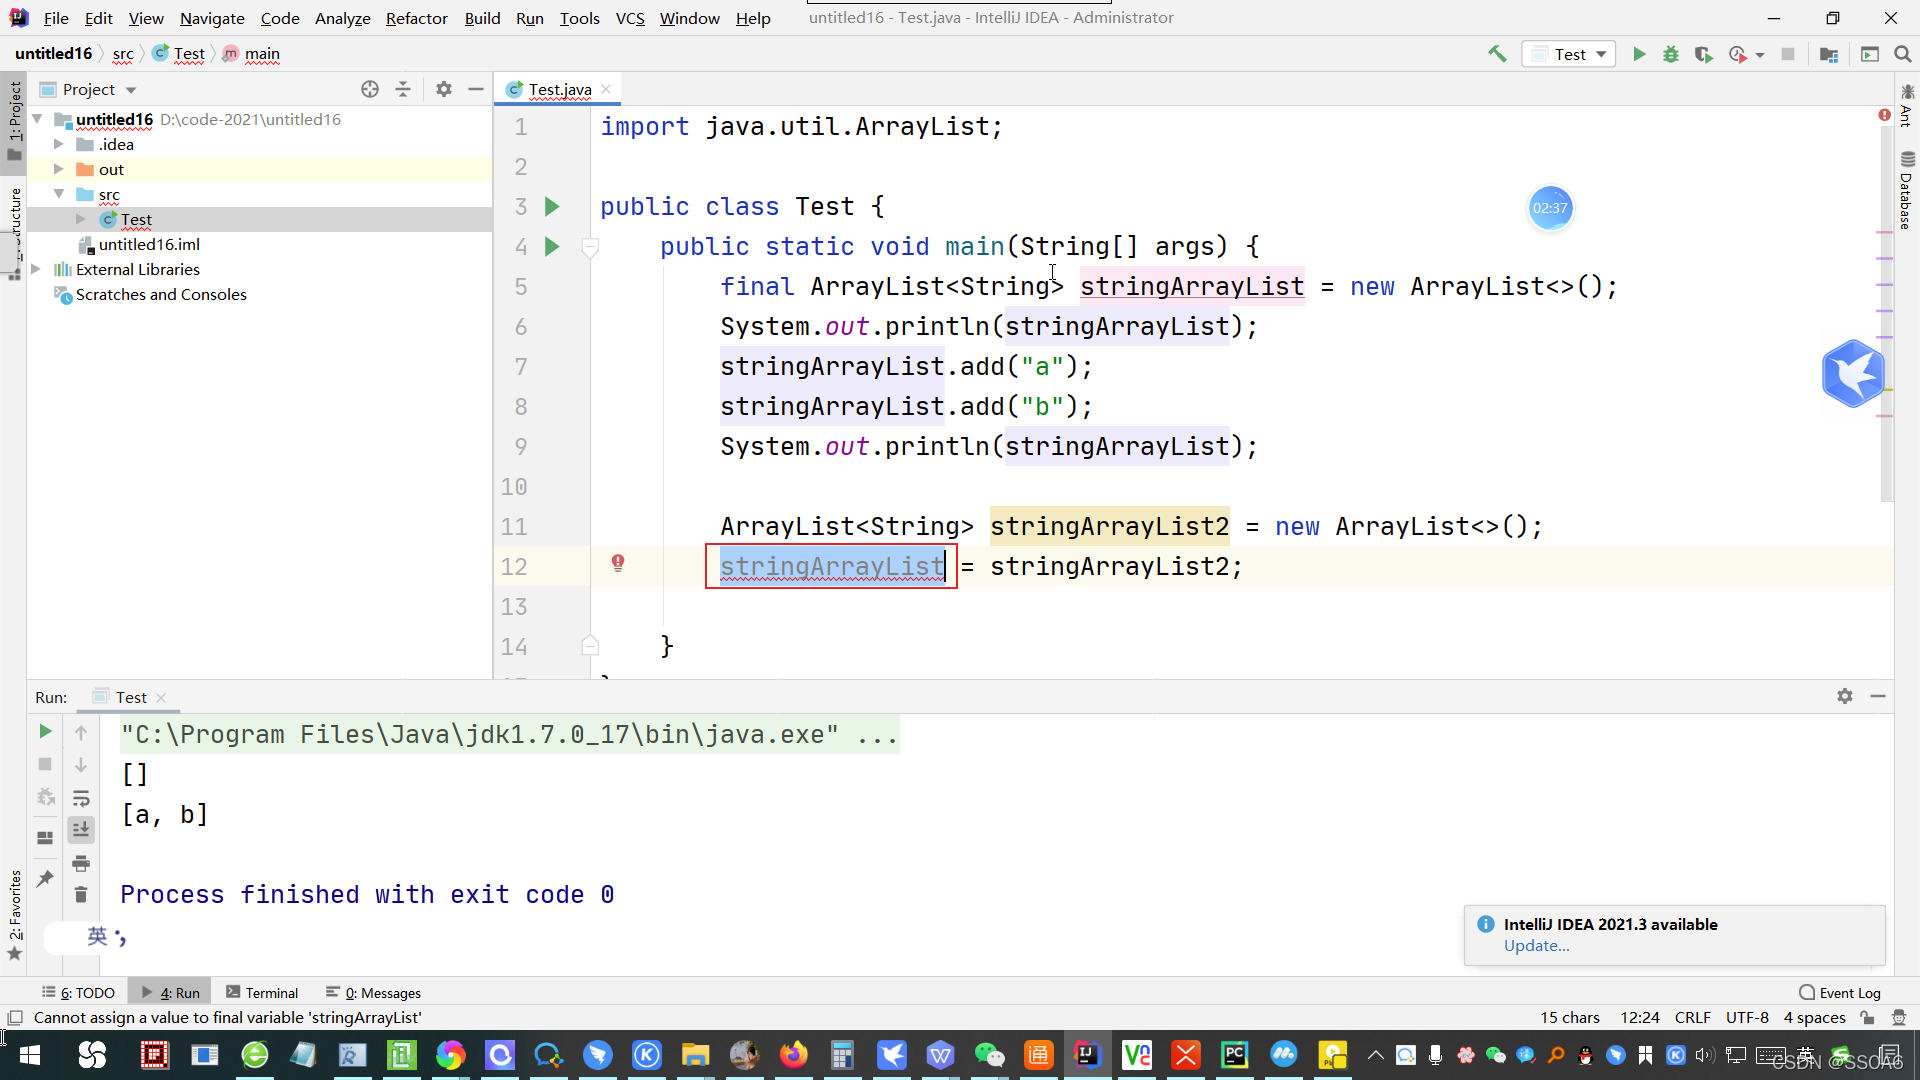Click UTF-8 encoding in status bar
The height and width of the screenshot is (1080, 1920).
[1747, 1018]
